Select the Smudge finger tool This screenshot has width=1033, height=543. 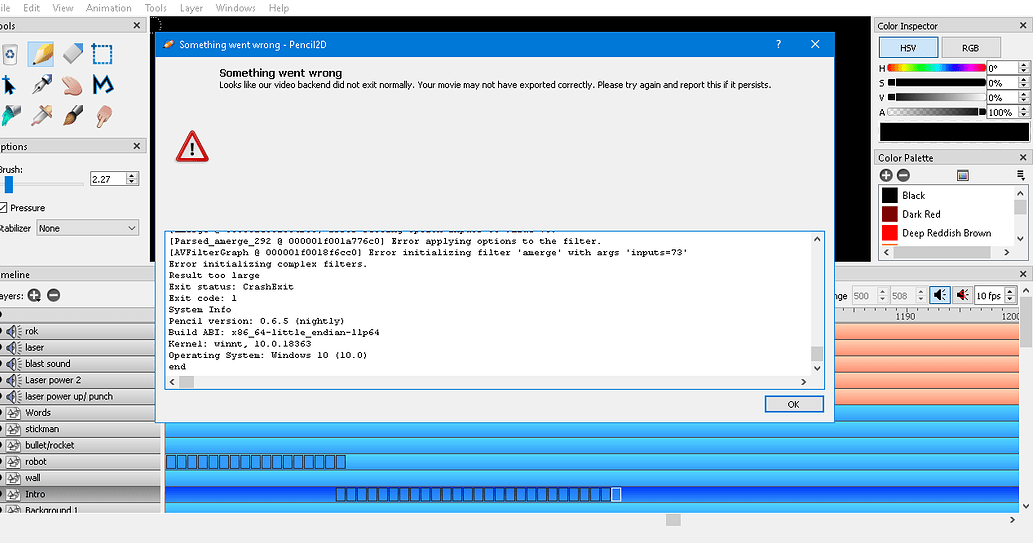(103, 116)
